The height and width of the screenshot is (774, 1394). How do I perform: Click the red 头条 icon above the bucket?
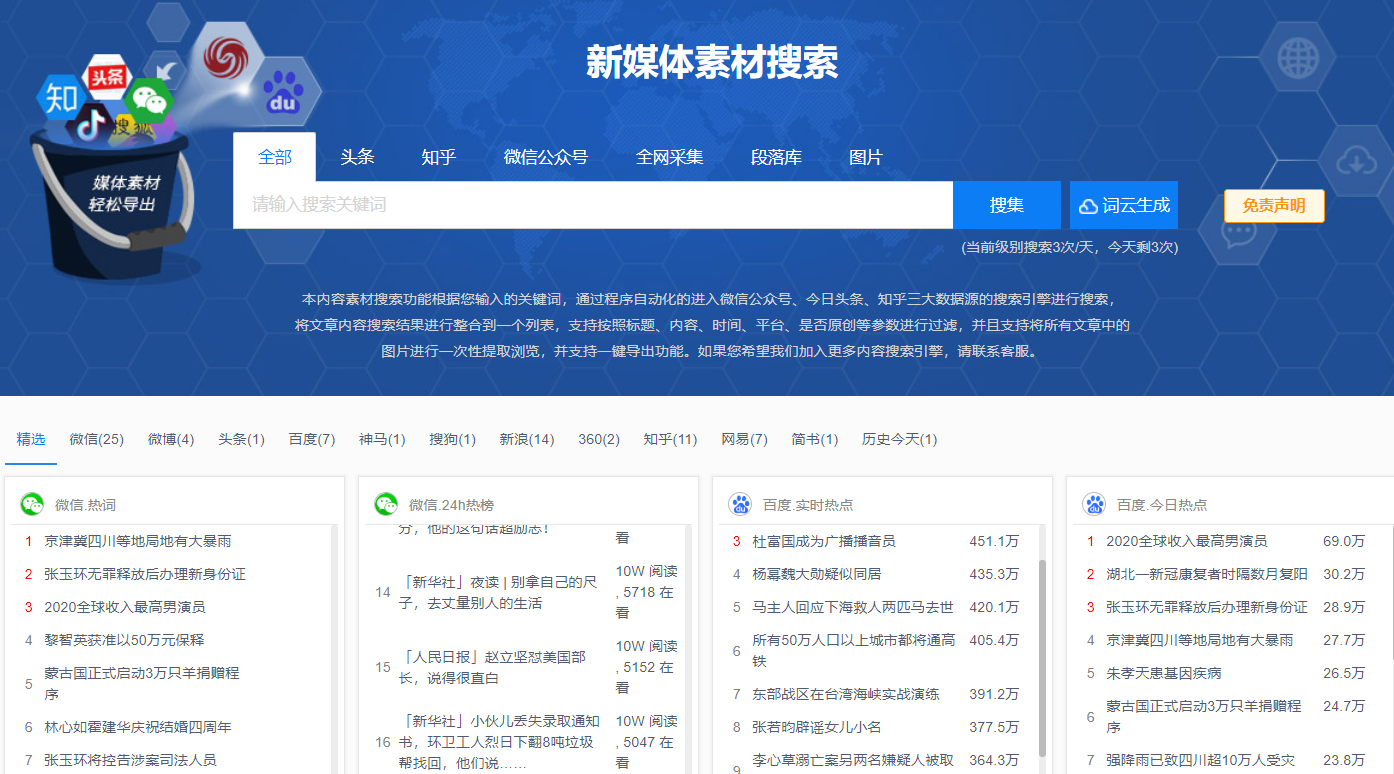(107, 78)
